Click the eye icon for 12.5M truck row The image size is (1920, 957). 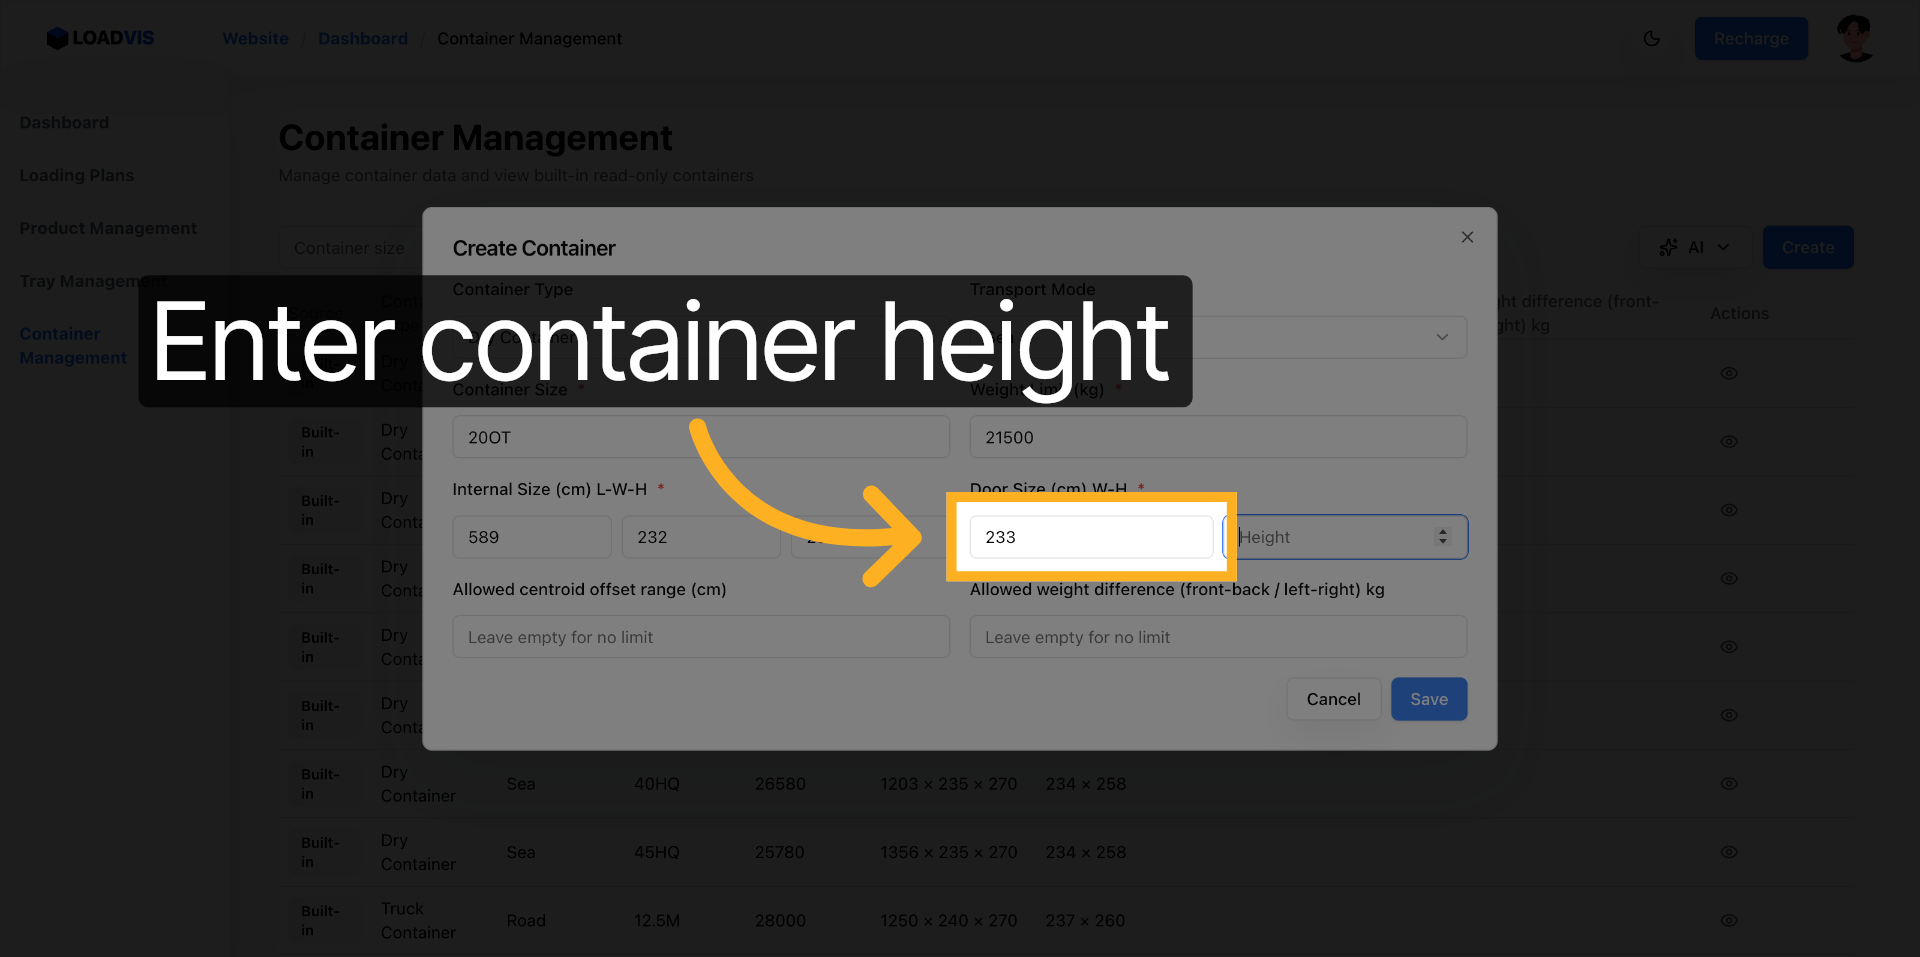1728,920
